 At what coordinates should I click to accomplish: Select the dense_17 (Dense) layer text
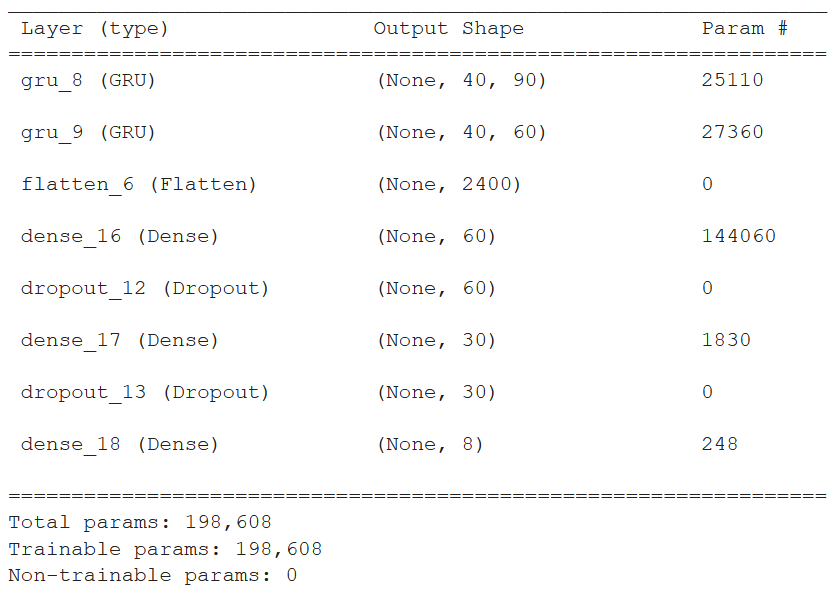(x=119, y=340)
